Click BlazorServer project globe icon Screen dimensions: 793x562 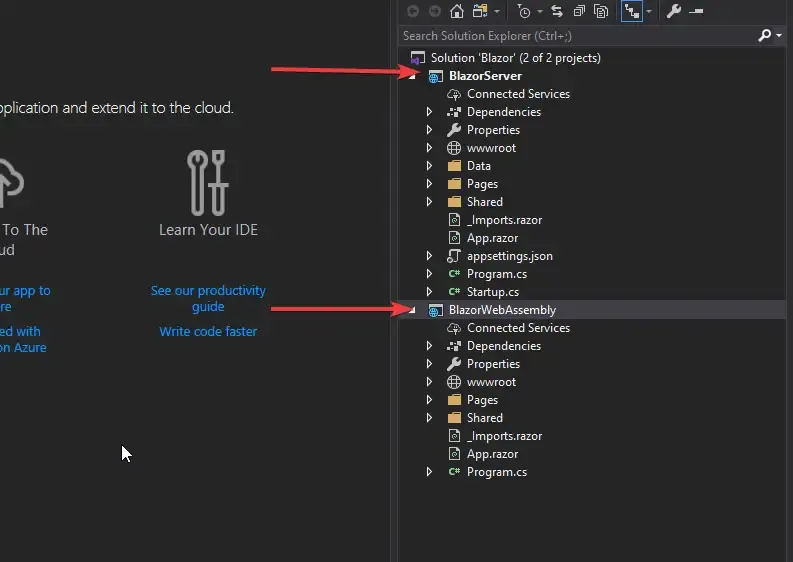point(435,76)
